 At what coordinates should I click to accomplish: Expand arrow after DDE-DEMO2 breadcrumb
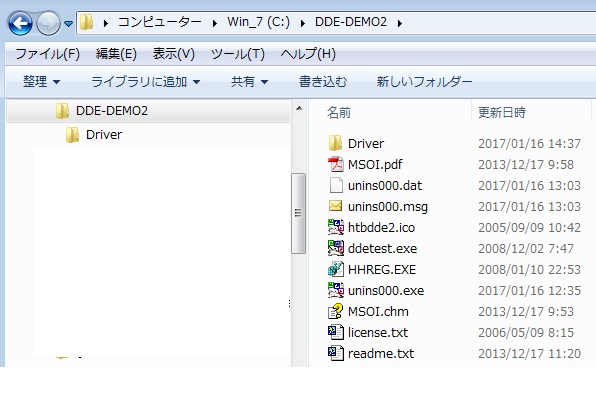point(399,24)
